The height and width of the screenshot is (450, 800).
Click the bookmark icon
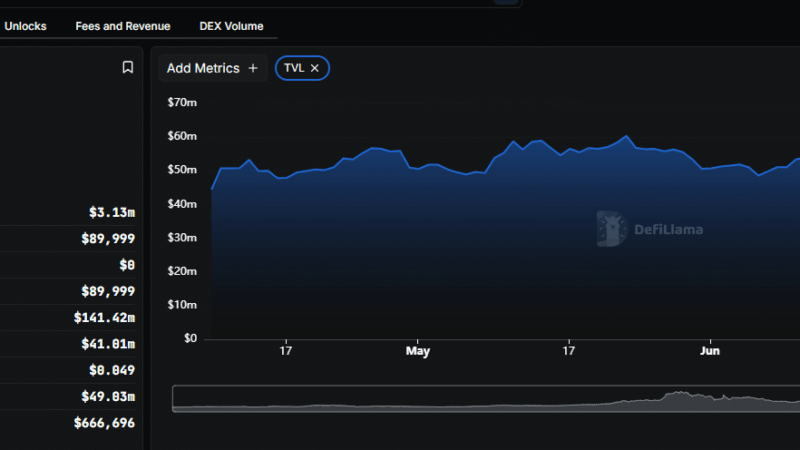(128, 67)
